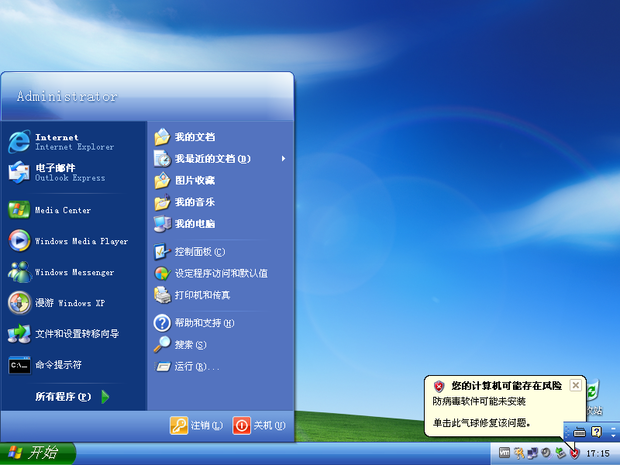This screenshot has width=620, height=465.
Task: Open 控制面板 (C)
Action: tap(220, 252)
